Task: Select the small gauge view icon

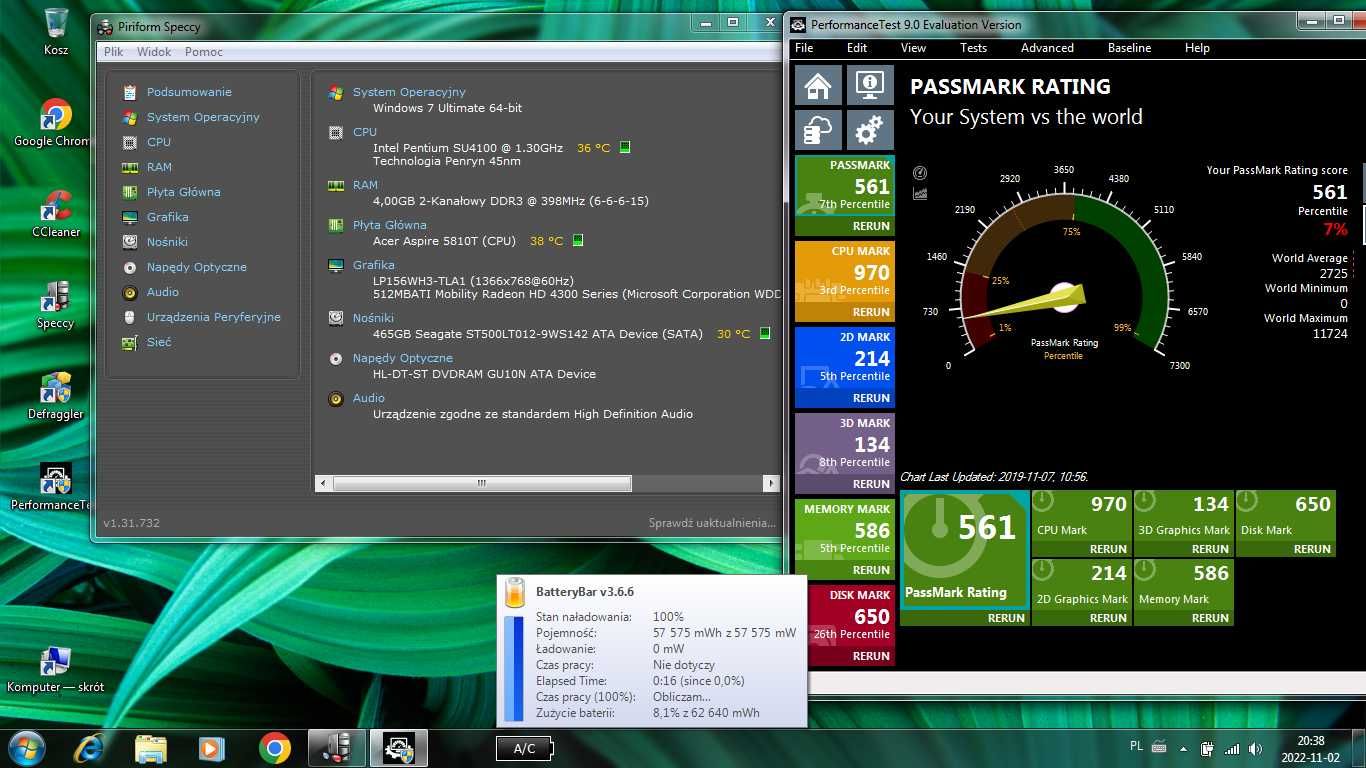Action: [920, 173]
